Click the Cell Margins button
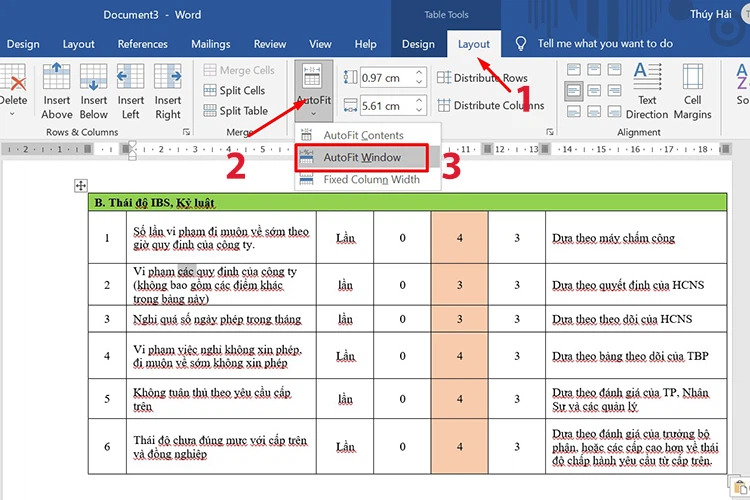 tap(692, 90)
